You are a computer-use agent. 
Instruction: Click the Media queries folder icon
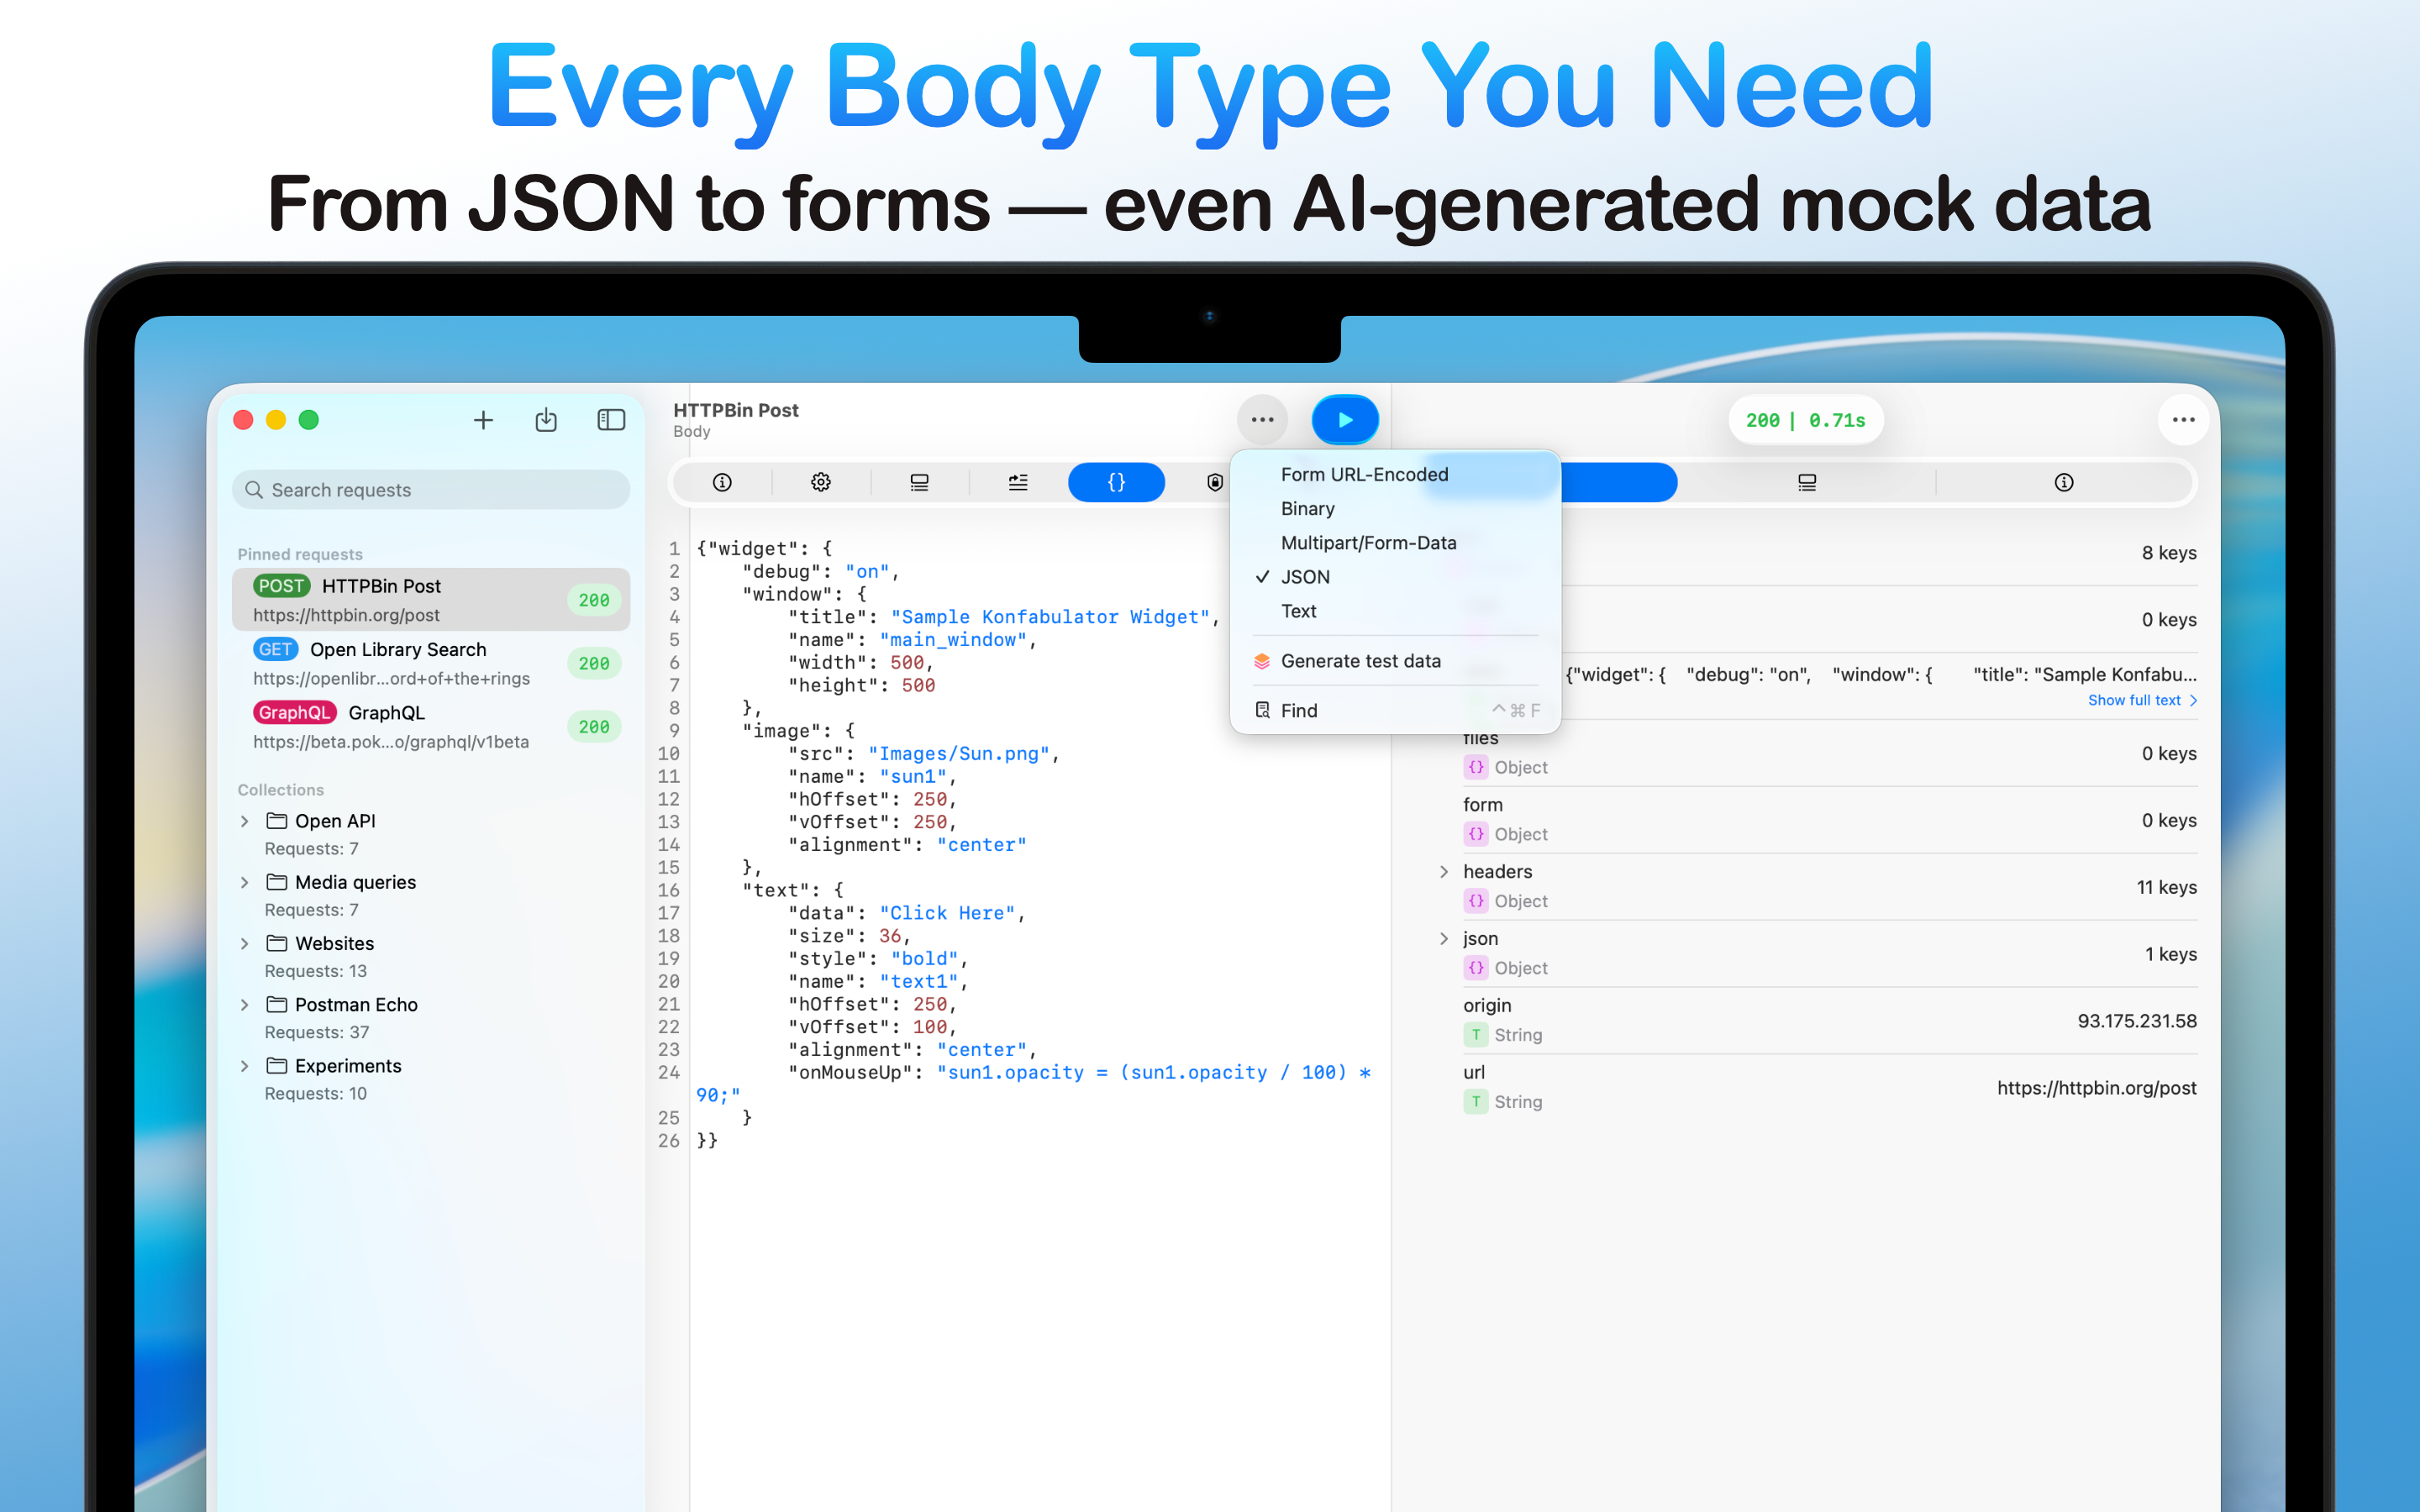(277, 882)
